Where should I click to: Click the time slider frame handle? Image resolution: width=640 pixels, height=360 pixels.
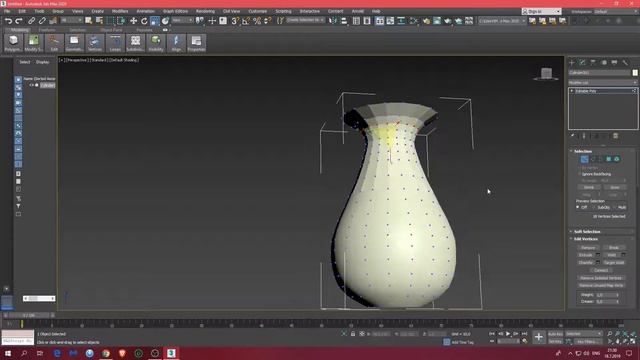click(x=29, y=316)
